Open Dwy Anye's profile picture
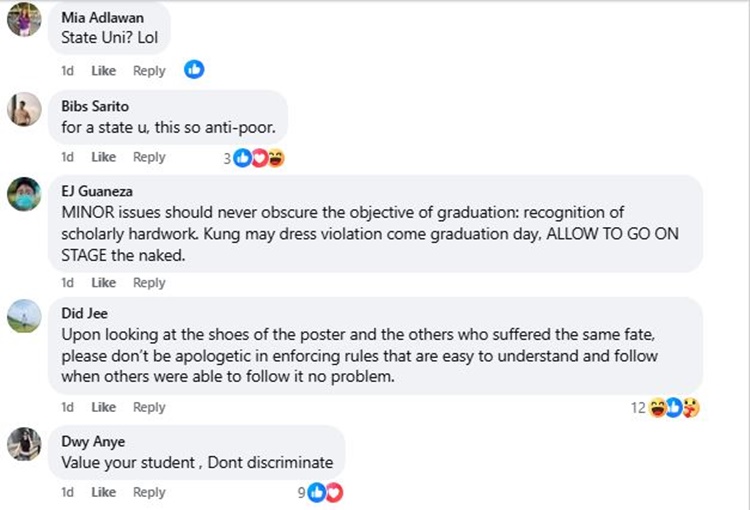Image resolution: width=750 pixels, height=510 pixels. click(x=24, y=443)
